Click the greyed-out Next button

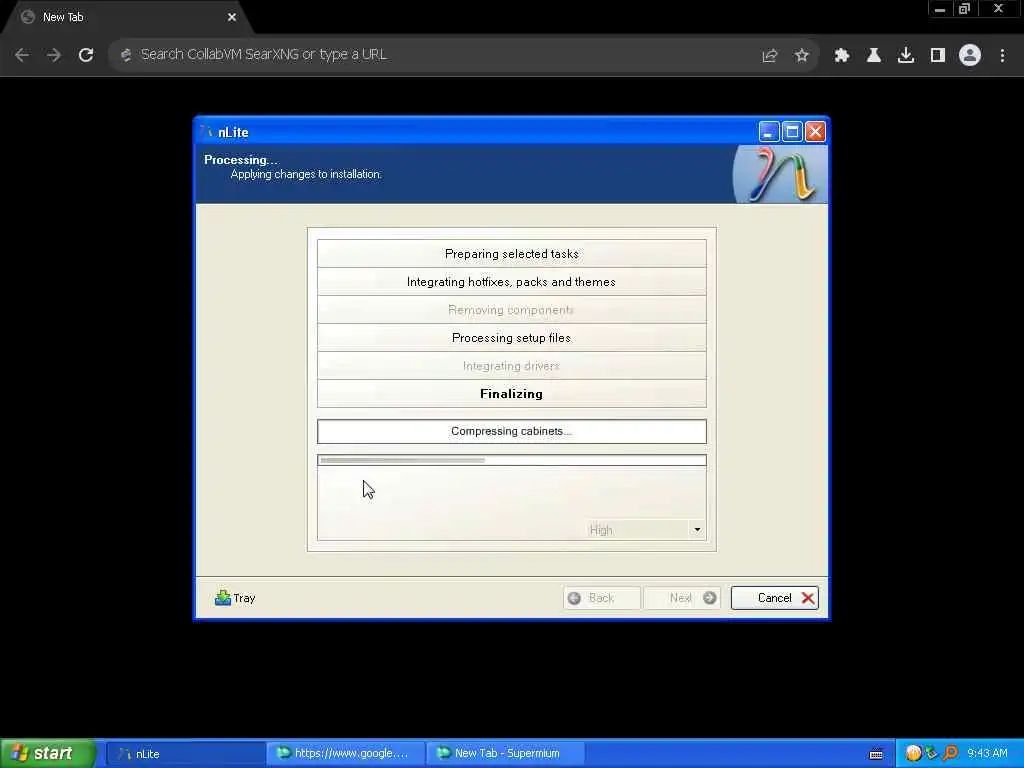(682, 598)
